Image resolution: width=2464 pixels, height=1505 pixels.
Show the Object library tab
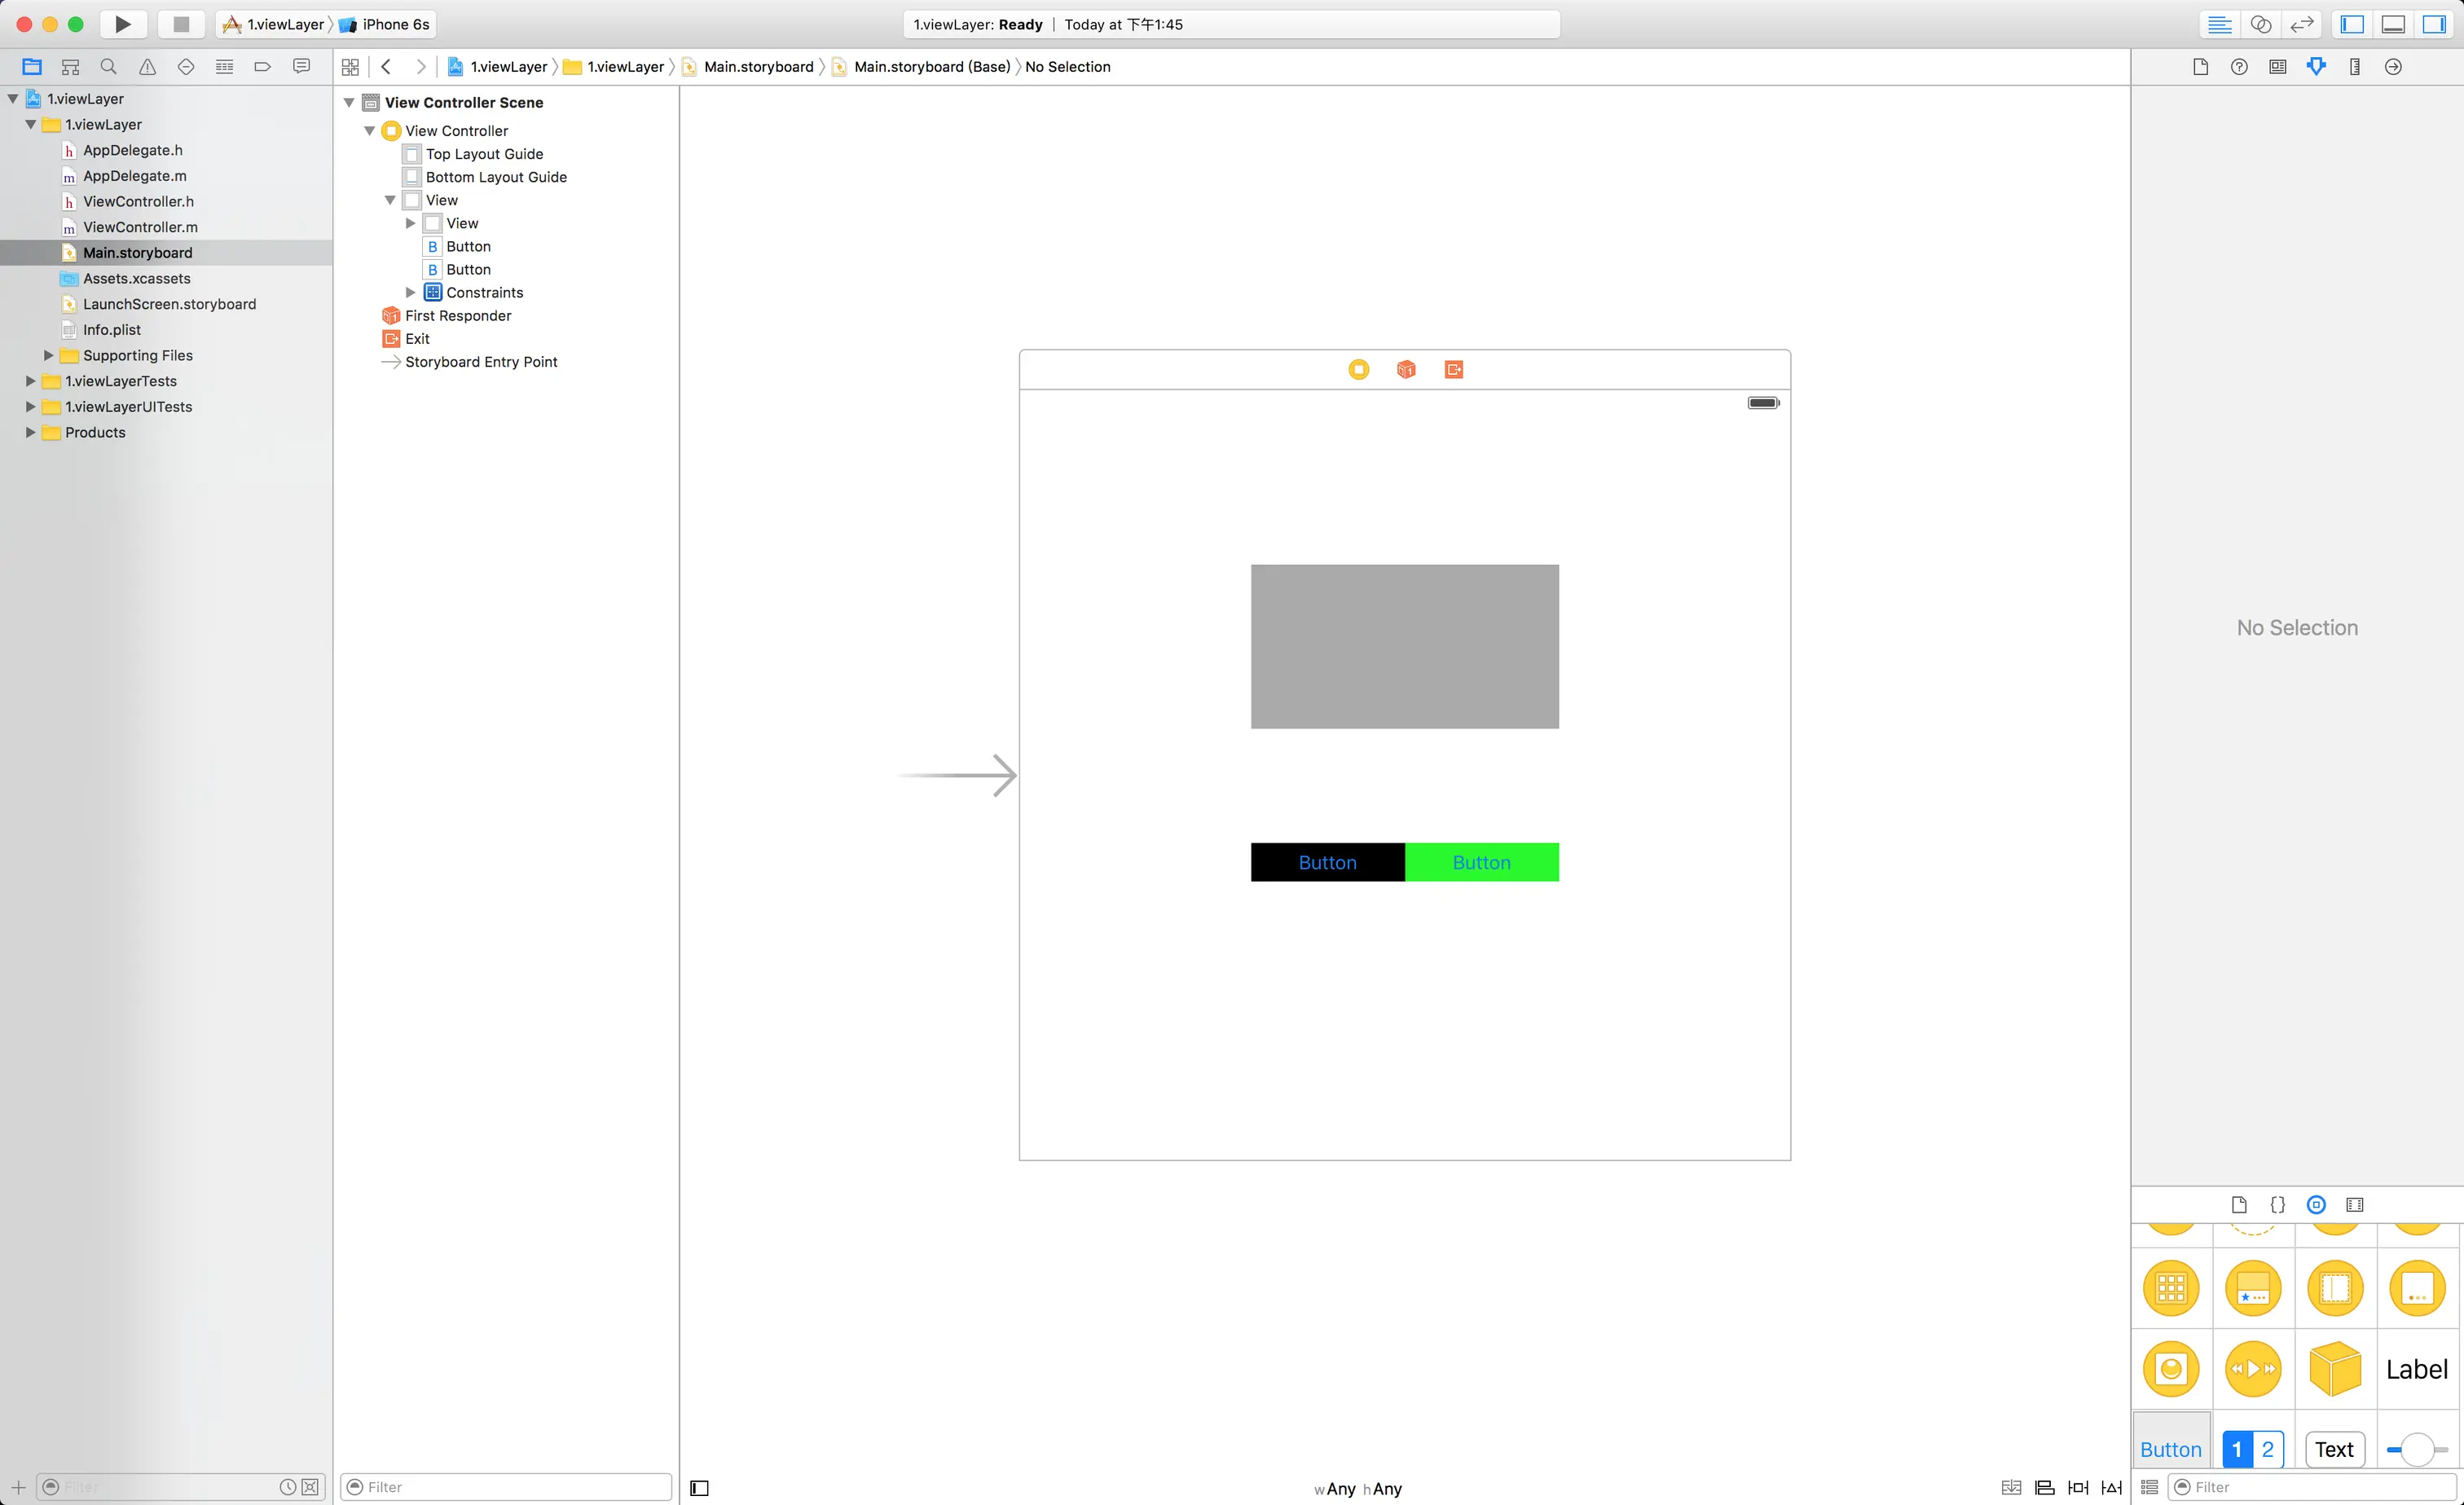pyautogui.click(x=2316, y=1205)
